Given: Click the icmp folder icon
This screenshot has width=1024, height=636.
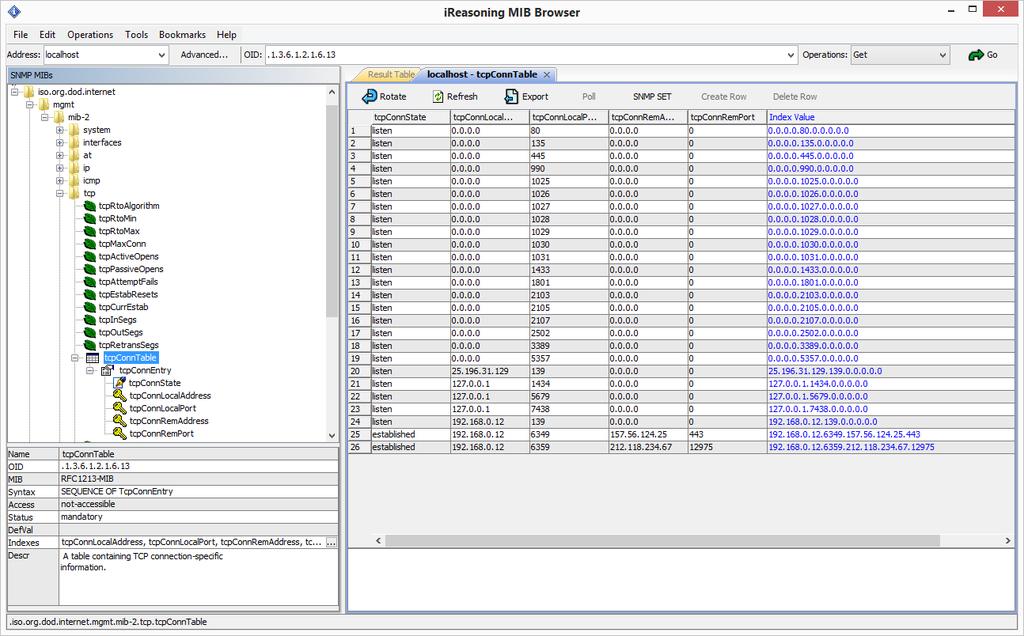Looking at the screenshot, I should 74,180.
